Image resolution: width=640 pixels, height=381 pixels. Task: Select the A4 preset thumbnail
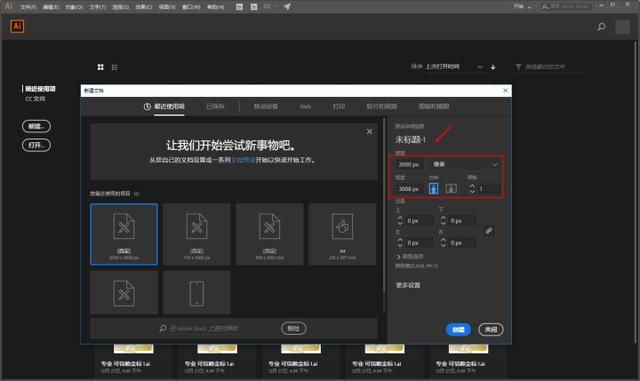(x=342, y=234)
